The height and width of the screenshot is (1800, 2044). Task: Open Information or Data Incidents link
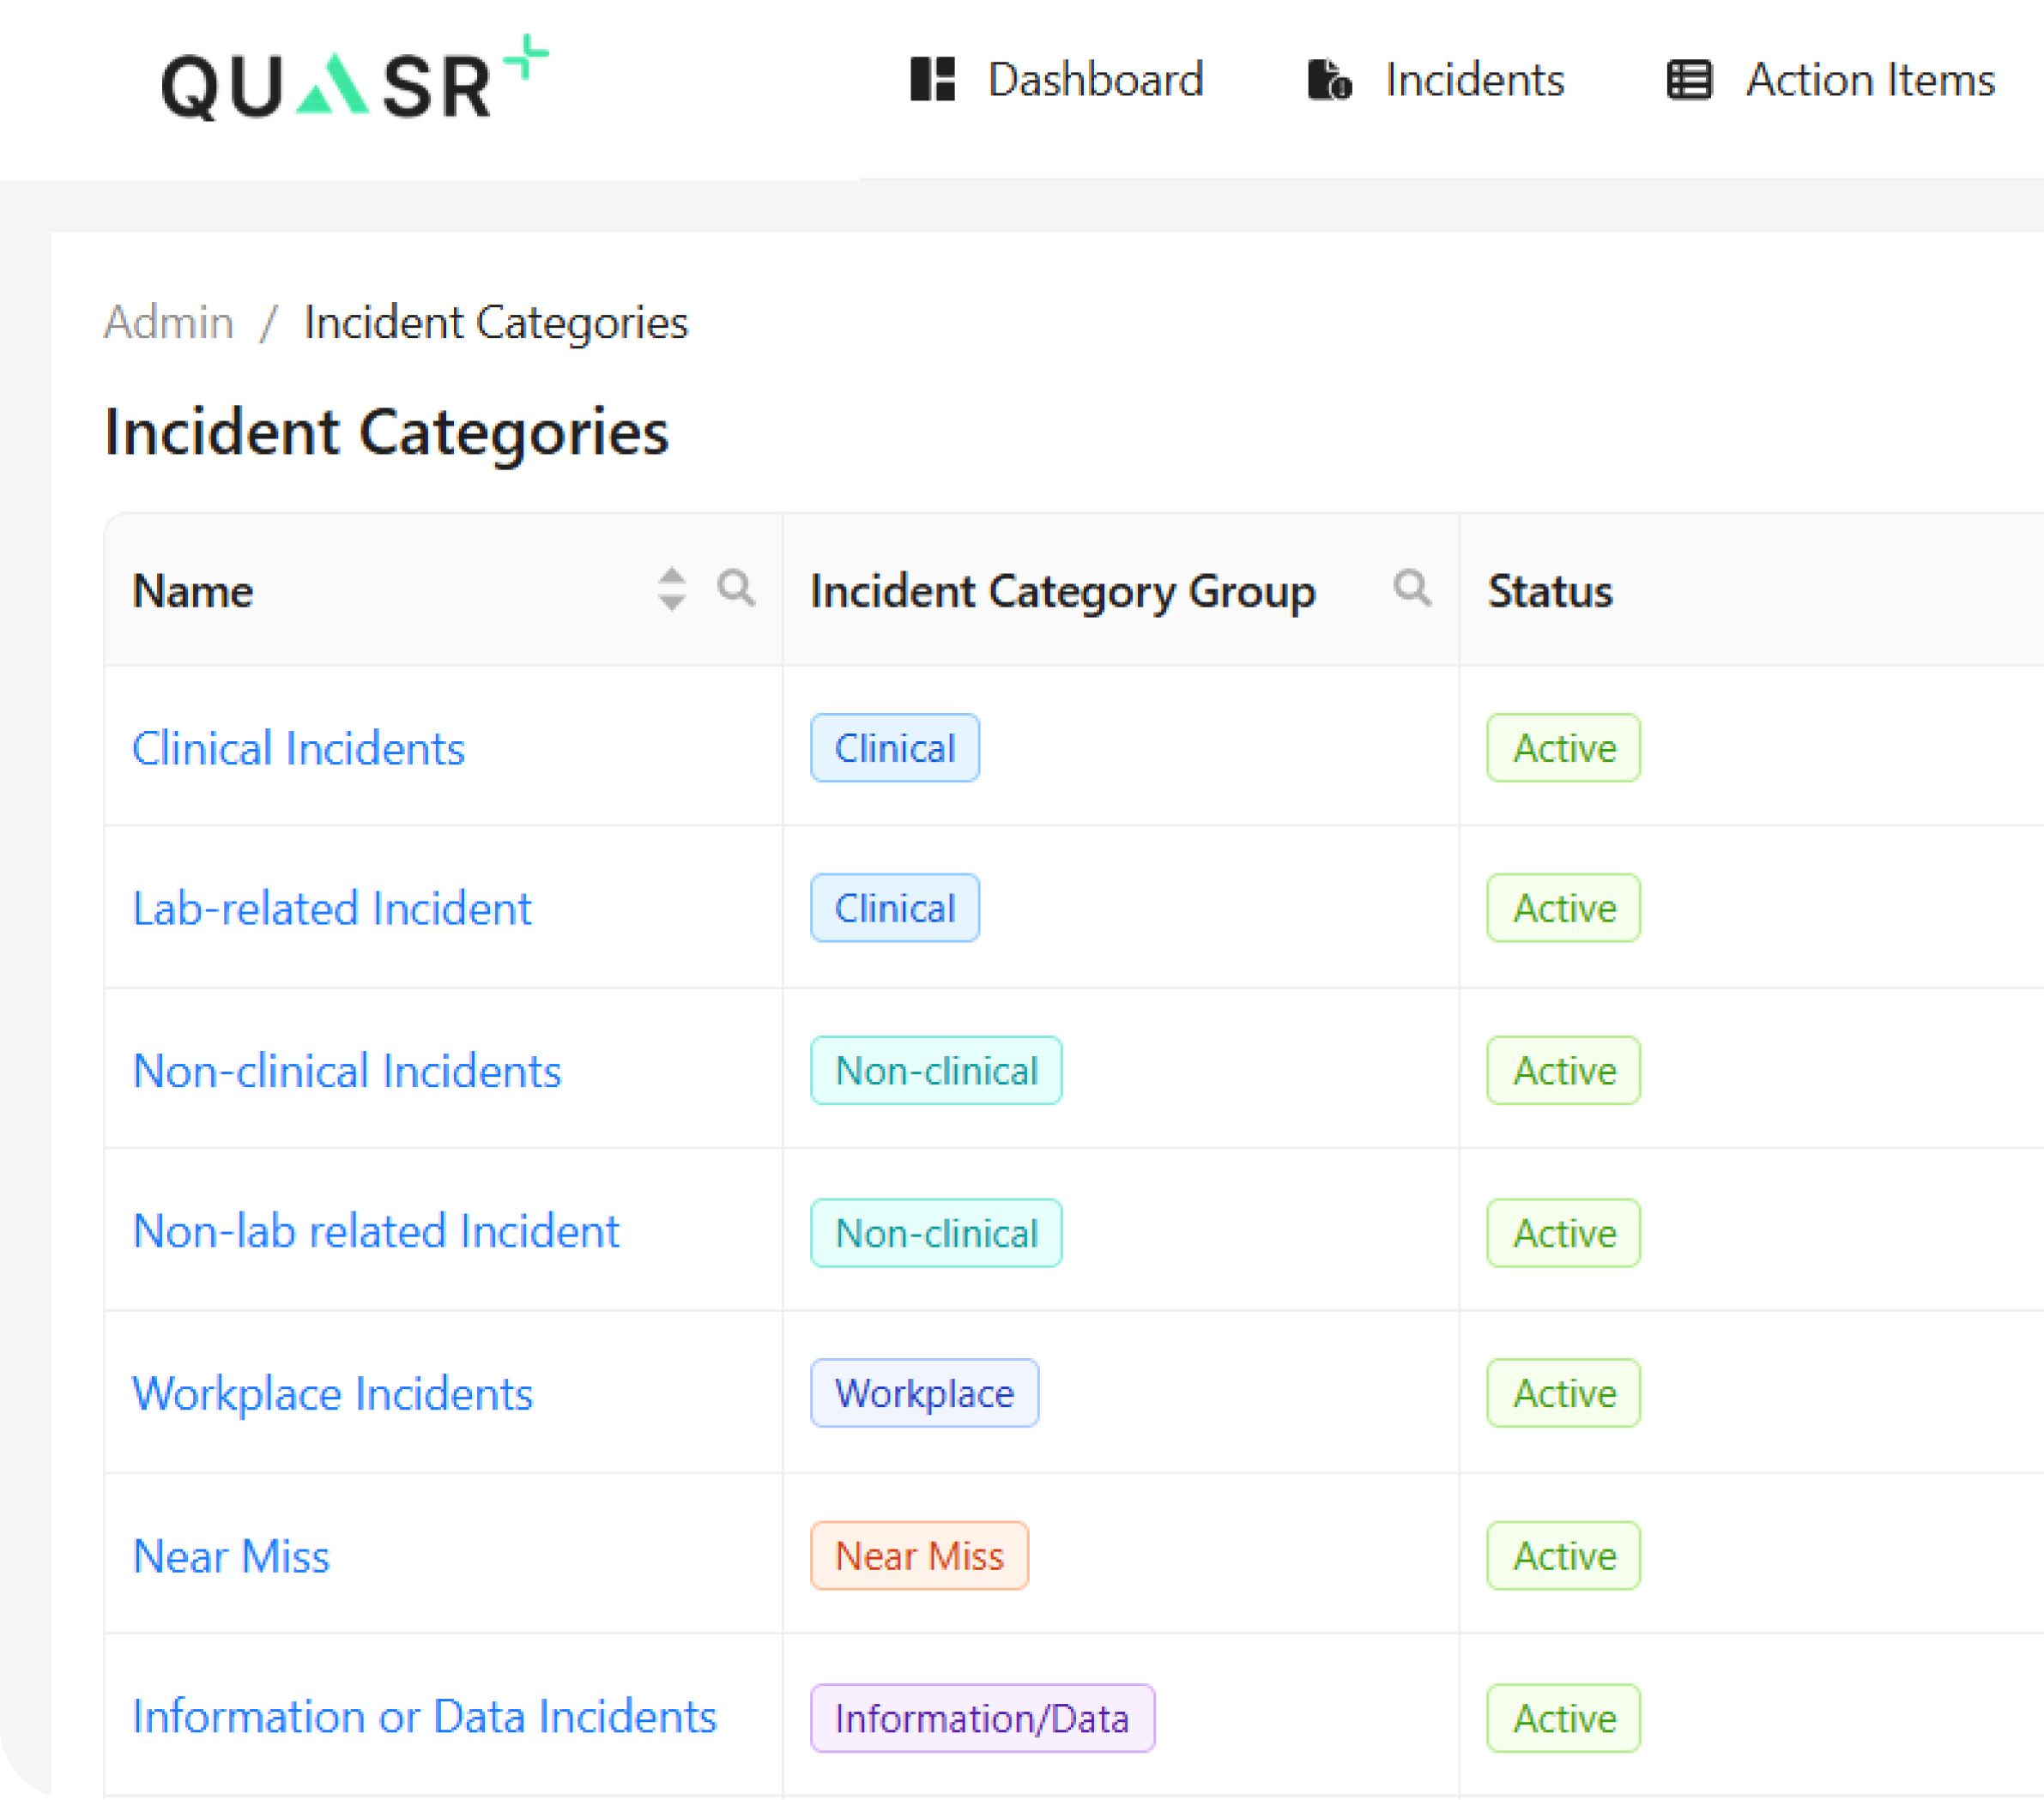[424, 1717]
